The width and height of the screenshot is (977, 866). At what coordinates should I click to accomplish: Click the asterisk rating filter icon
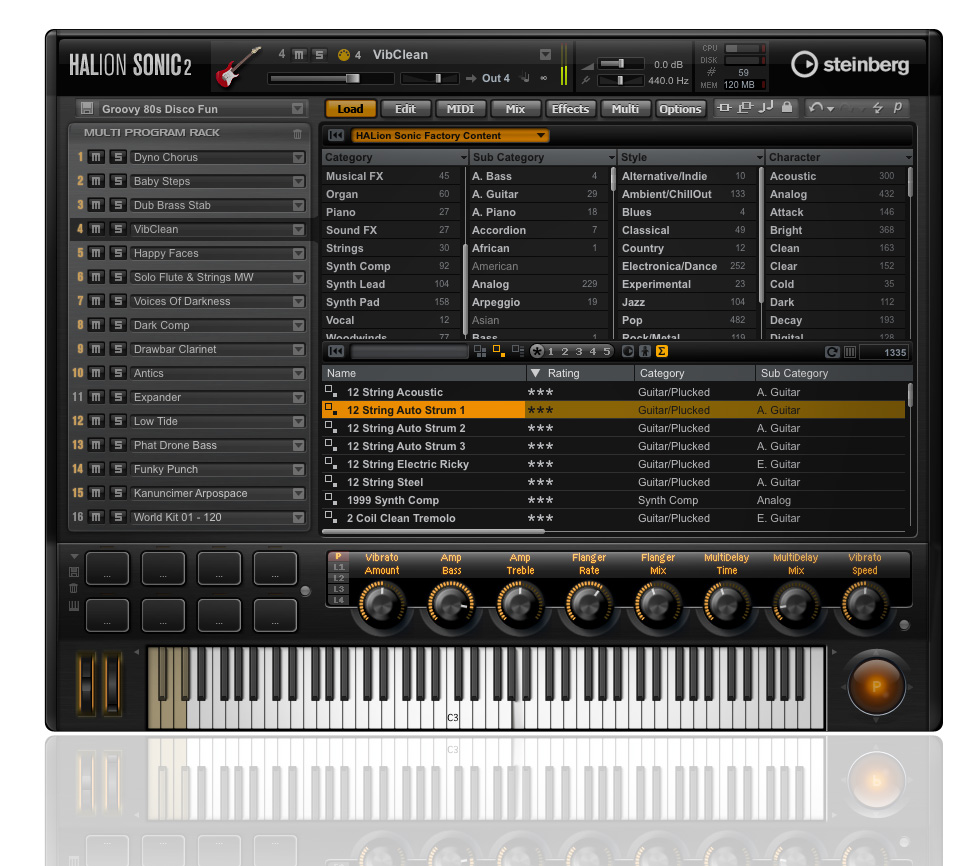coord(537,351)
